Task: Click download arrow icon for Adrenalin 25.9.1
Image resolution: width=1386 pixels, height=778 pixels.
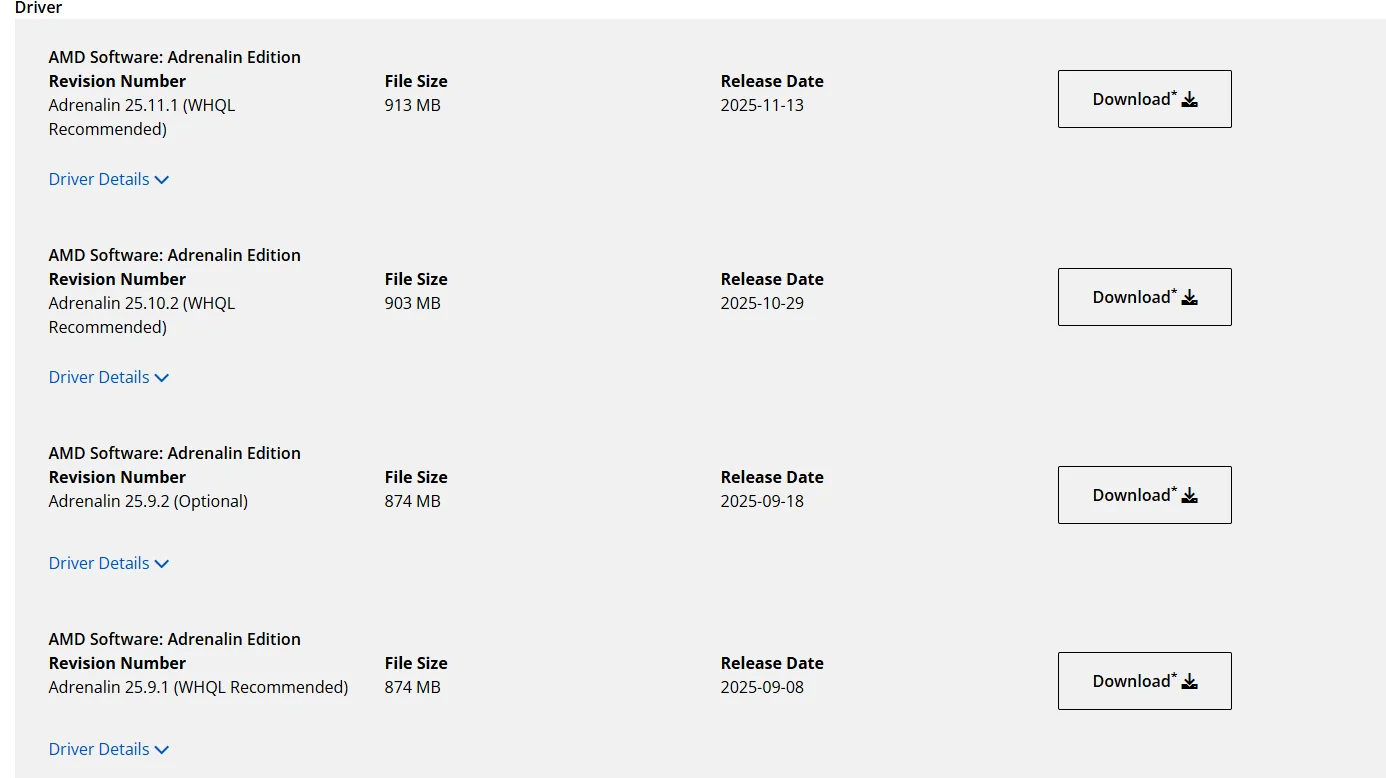Action: (1190, 682)
